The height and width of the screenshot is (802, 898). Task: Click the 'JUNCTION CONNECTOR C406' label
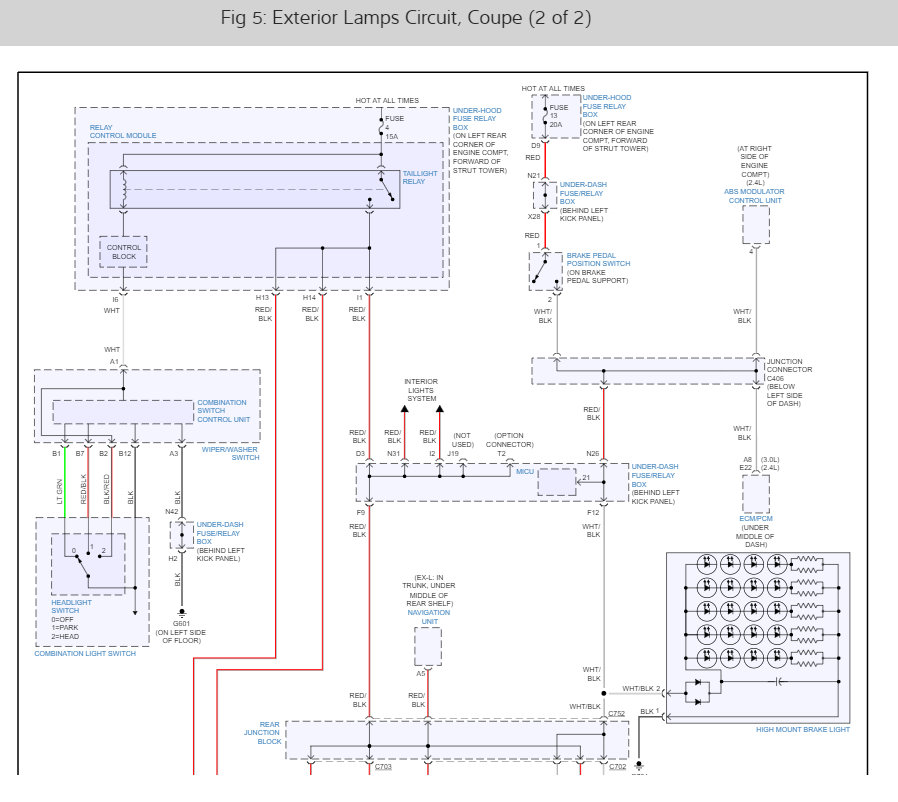[x=789, y=369]
